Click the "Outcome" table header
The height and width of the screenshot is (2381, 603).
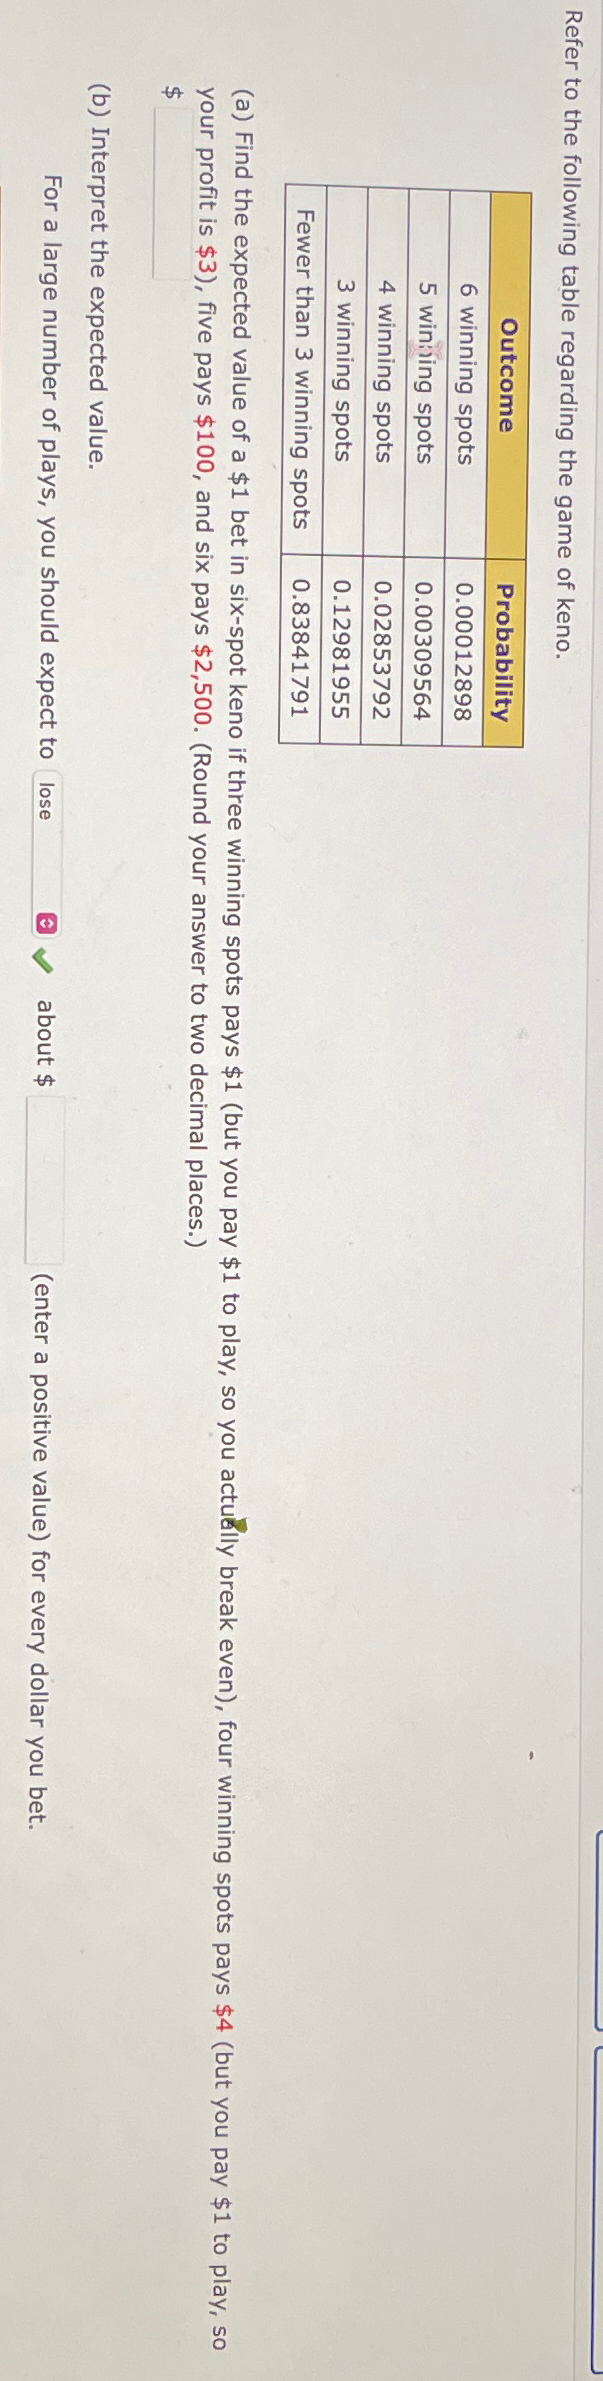[508, 374]
